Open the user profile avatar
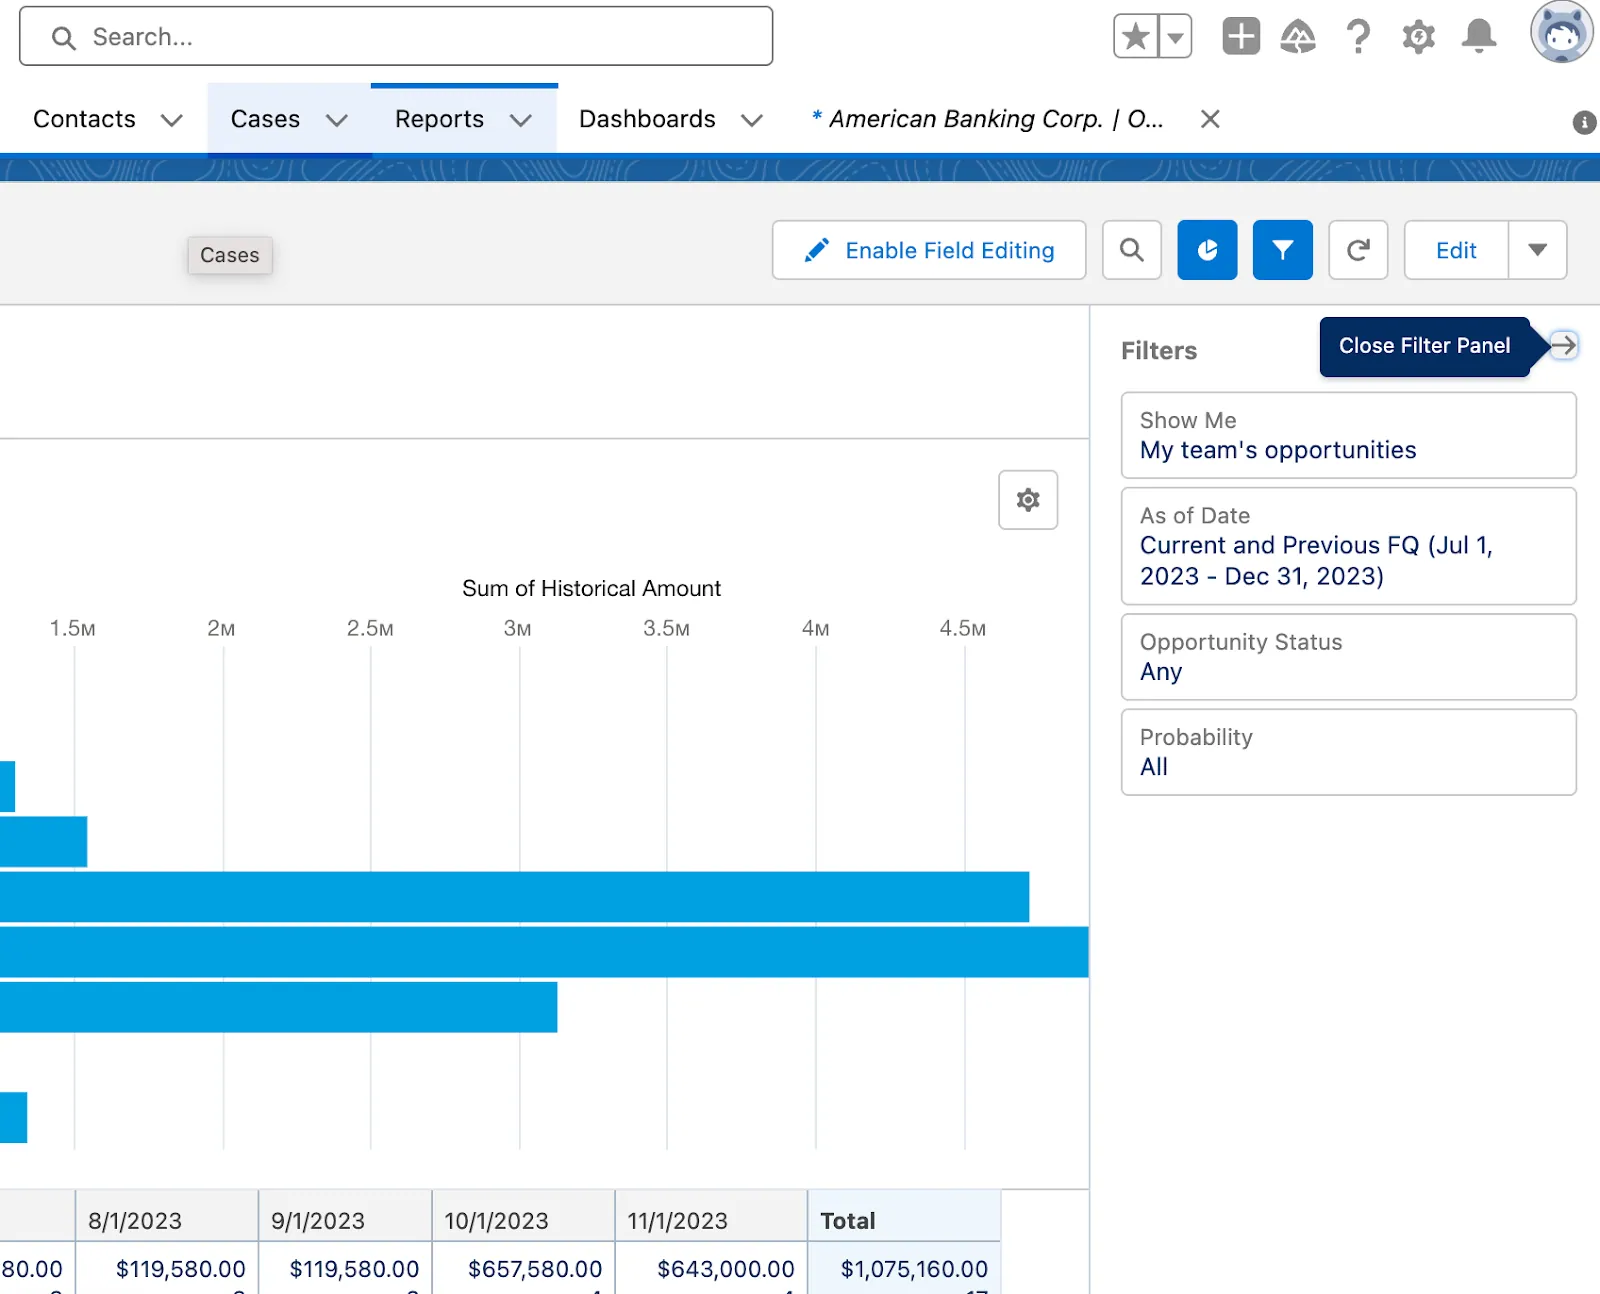1600x1294 pixels. [x=1561, y=32]
